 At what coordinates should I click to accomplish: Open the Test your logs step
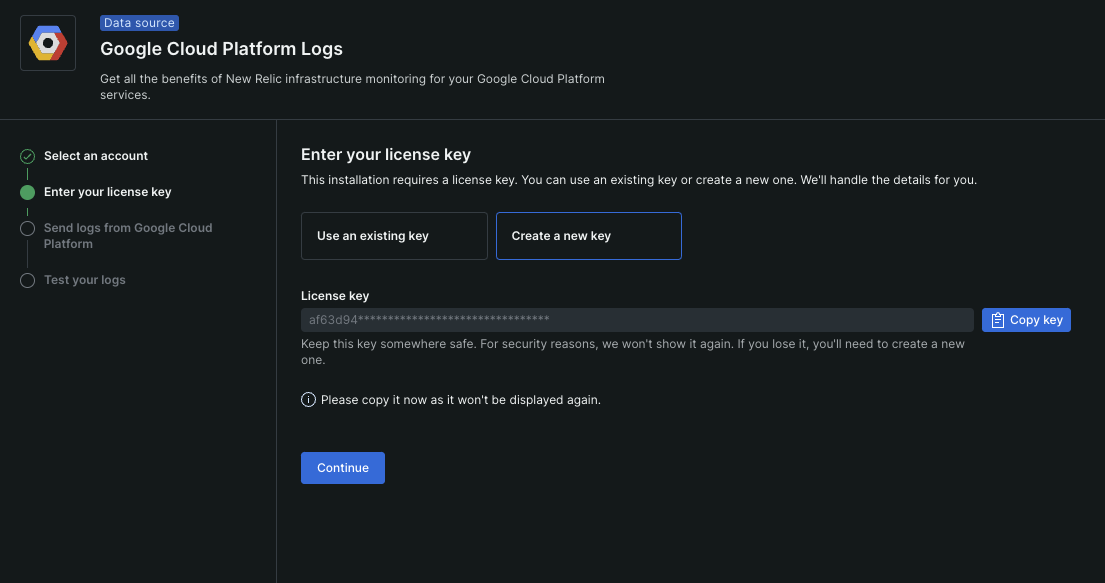[x=85, y=280]
